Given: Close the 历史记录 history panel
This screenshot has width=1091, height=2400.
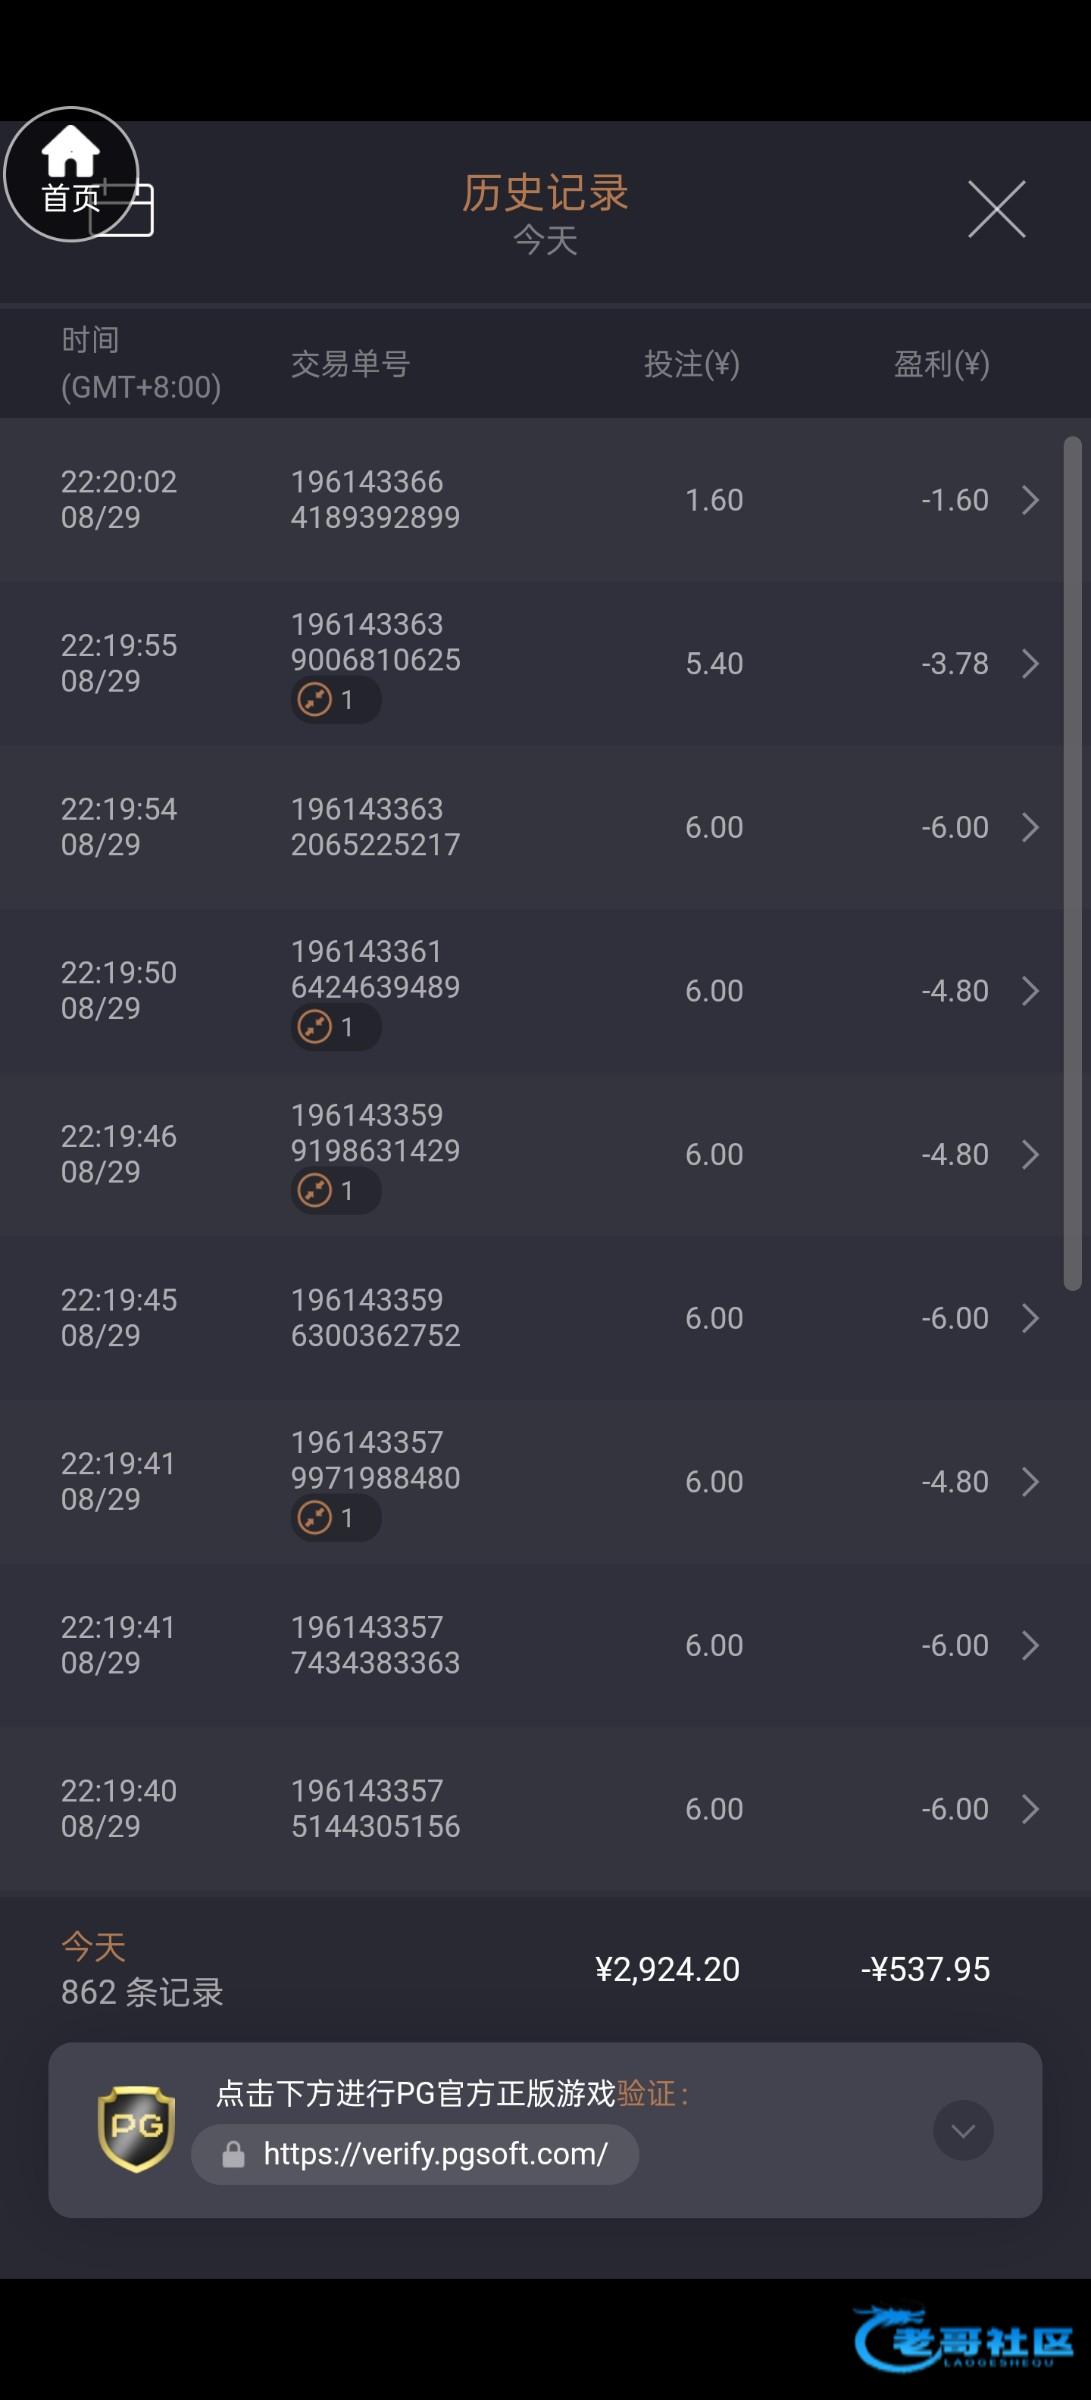Looking at the screenshot, I should pyautogui.click(x=996, y=209).
